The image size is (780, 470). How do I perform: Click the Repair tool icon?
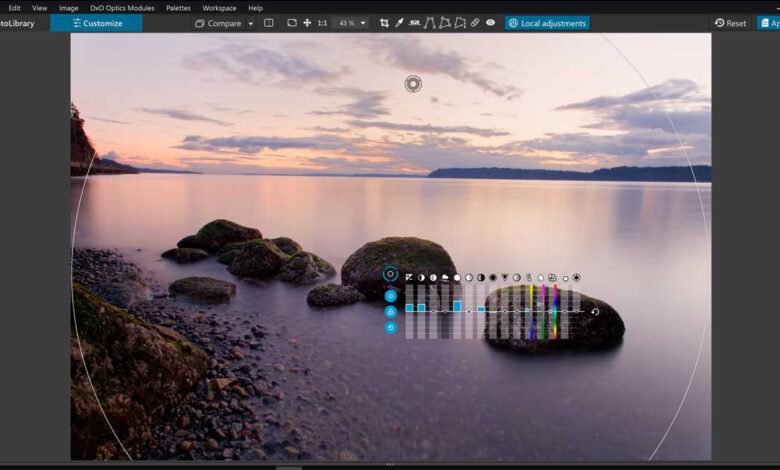475,23
